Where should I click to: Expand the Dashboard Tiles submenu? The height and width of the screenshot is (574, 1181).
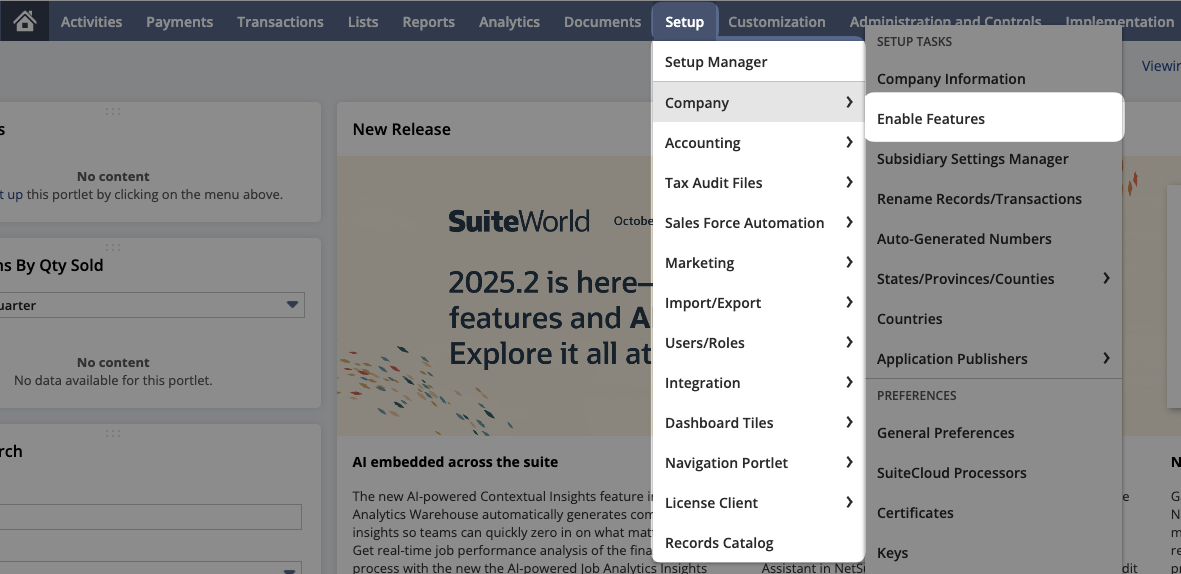[758, 422]
